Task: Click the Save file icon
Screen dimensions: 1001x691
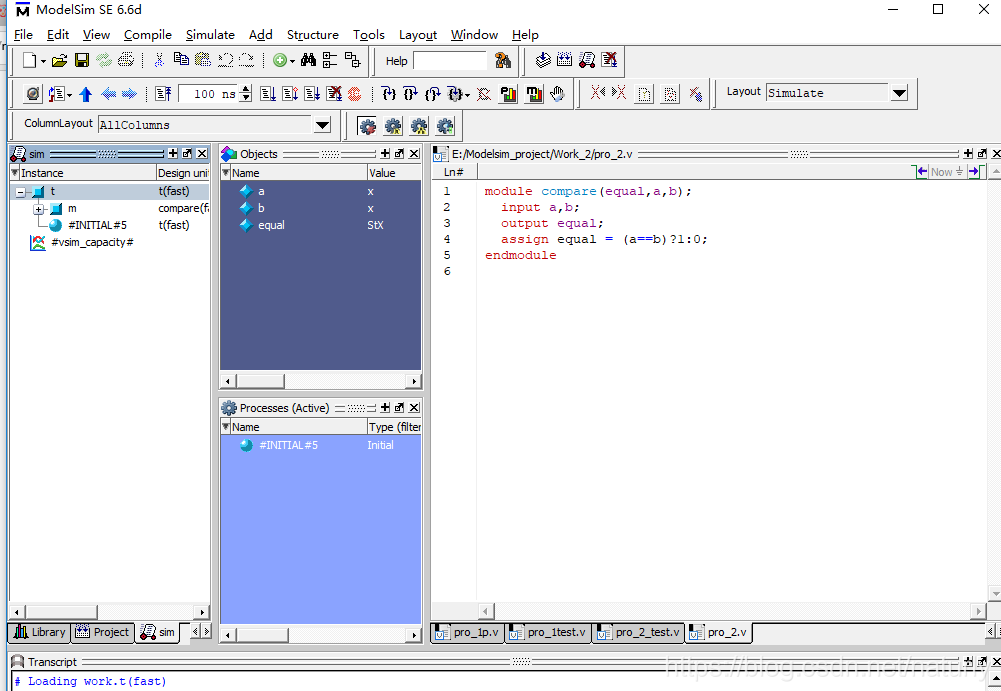Action: [x=82, y=60]
